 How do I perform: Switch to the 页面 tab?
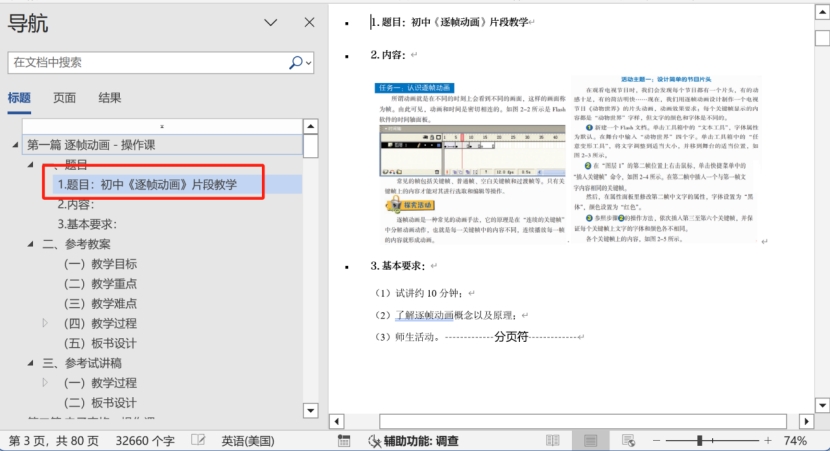pyautogui.click(x=64, y=98)
